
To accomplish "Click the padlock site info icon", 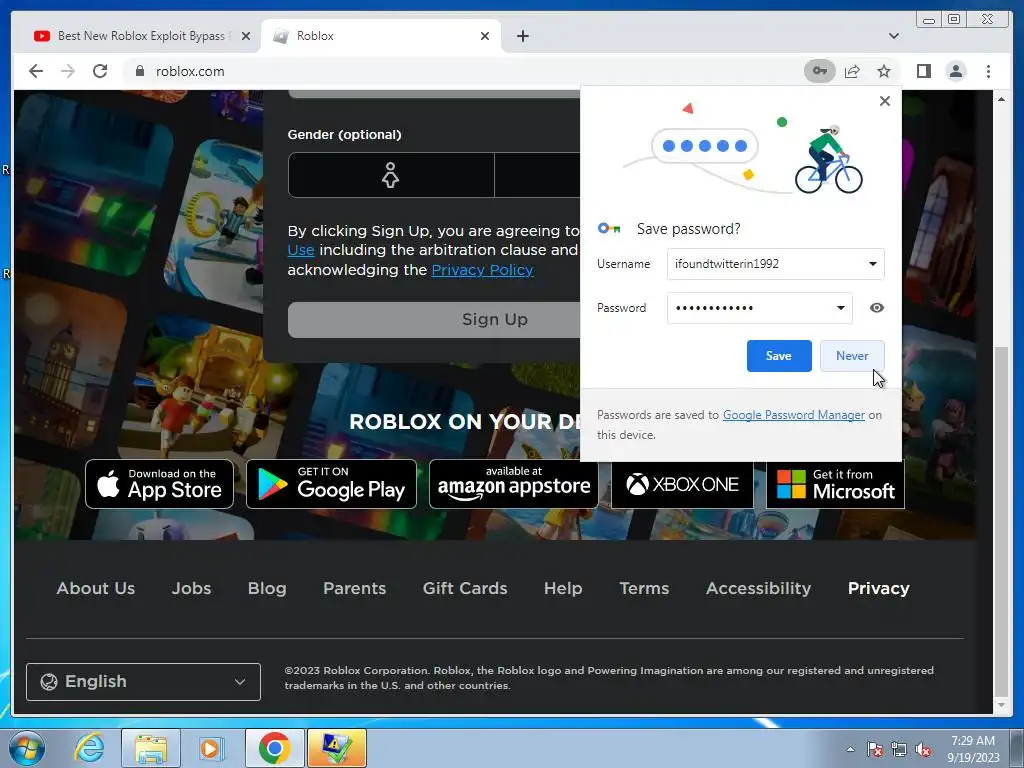I will point(139,71).
